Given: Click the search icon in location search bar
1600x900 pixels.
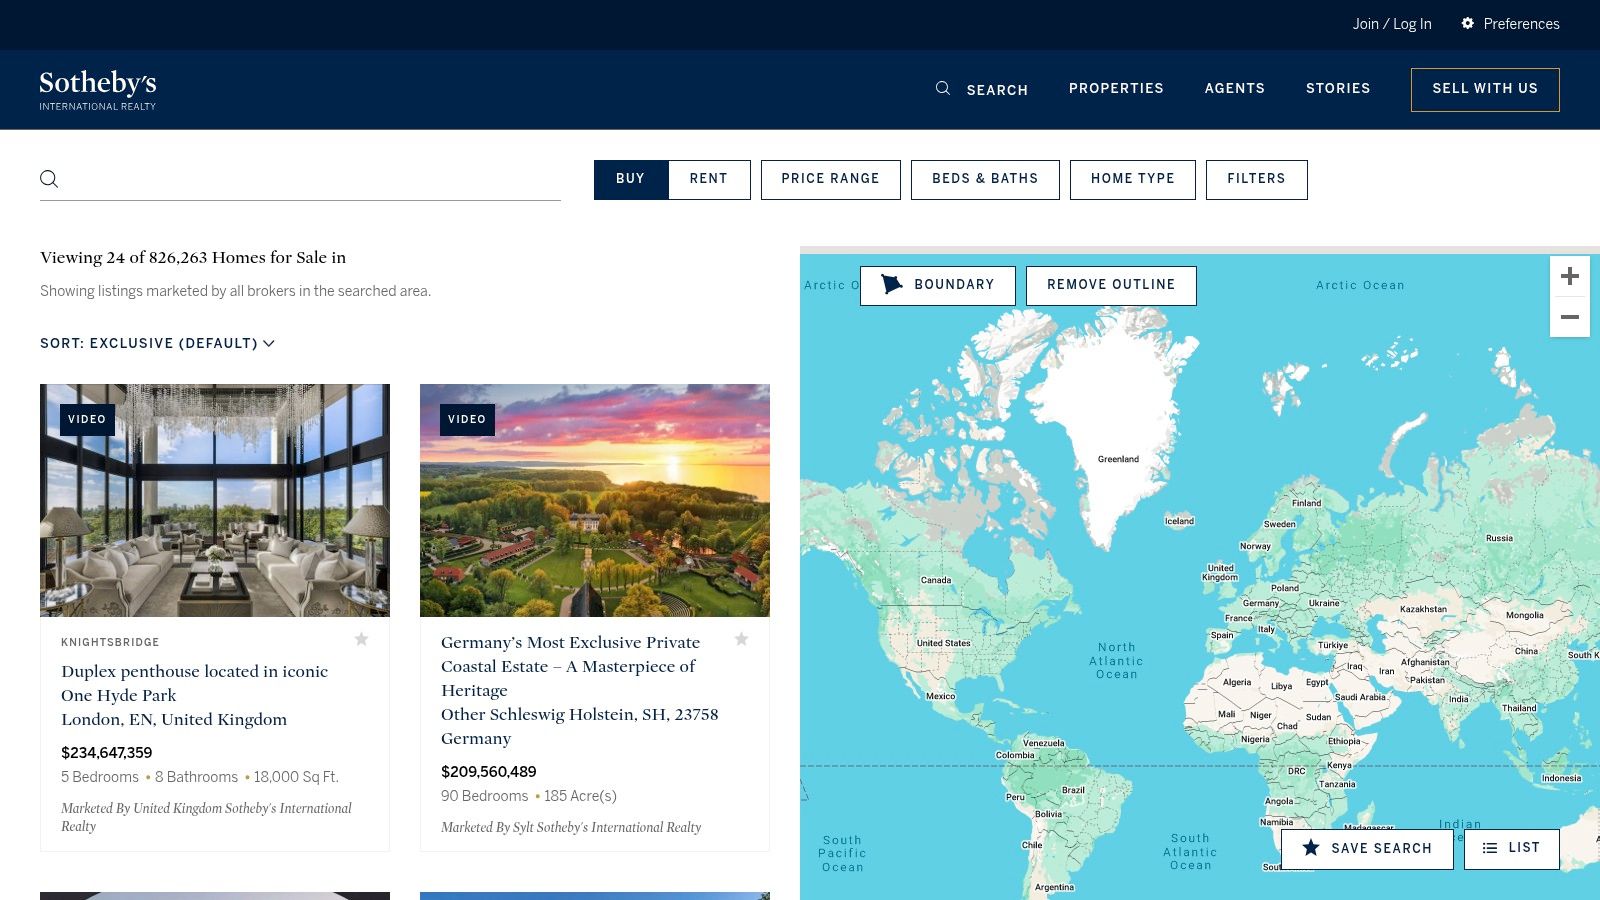Looking at the screenshot, I should (x=49, y=179).
